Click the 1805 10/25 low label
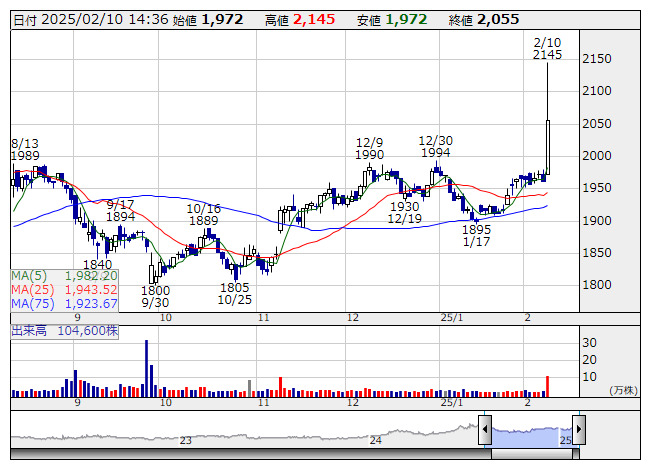Image resolution: width=653 pixels, height=470 pixels. click(x=235, y=293)
